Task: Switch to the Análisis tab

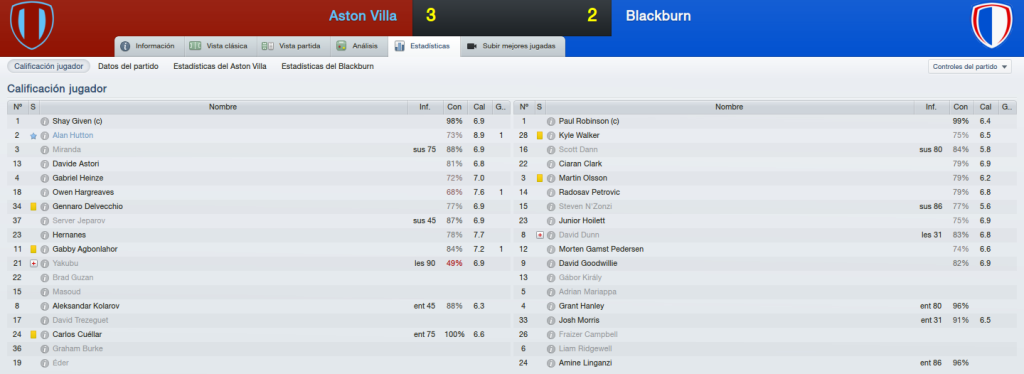Action: [x=359, y=46]
